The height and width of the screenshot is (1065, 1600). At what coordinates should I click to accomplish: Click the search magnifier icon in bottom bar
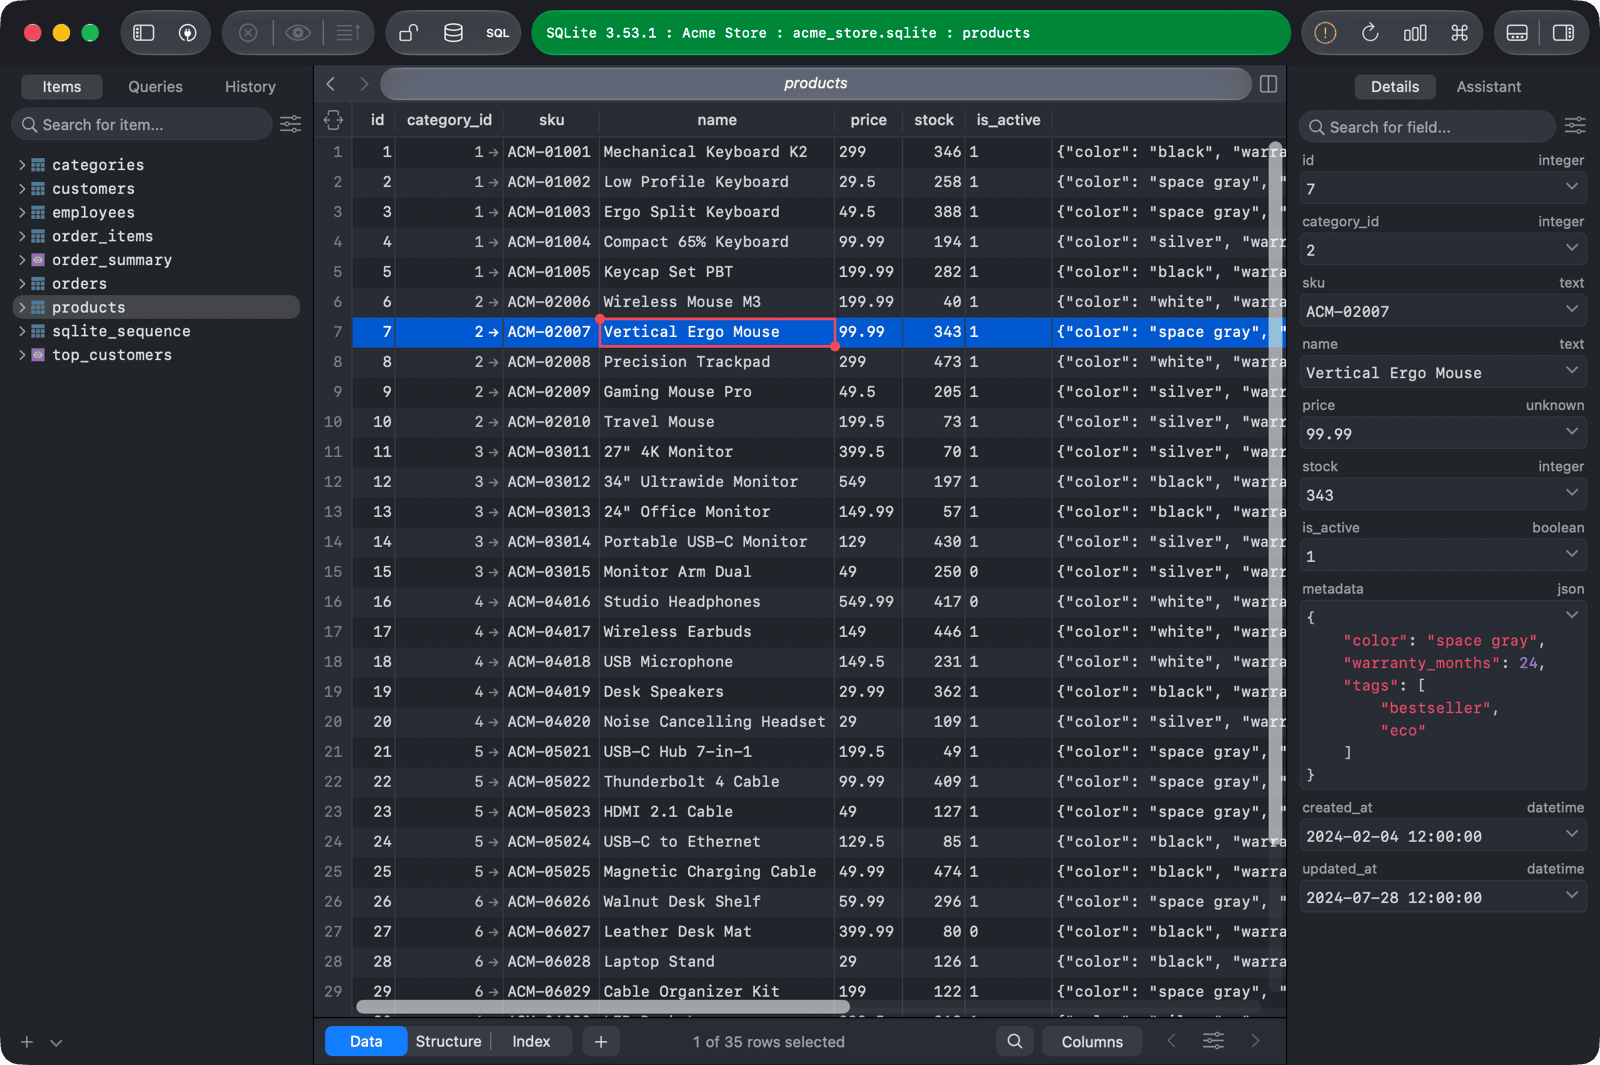tap(1015, 1041)
